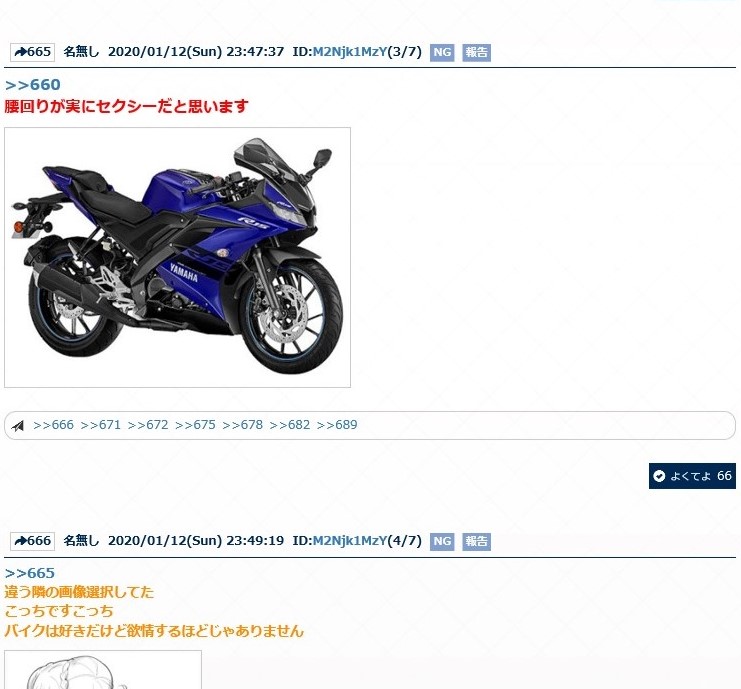Jump to reply >>671
Image resolution: width=741 pixels, height=689 pixels.
pos(101,425)
